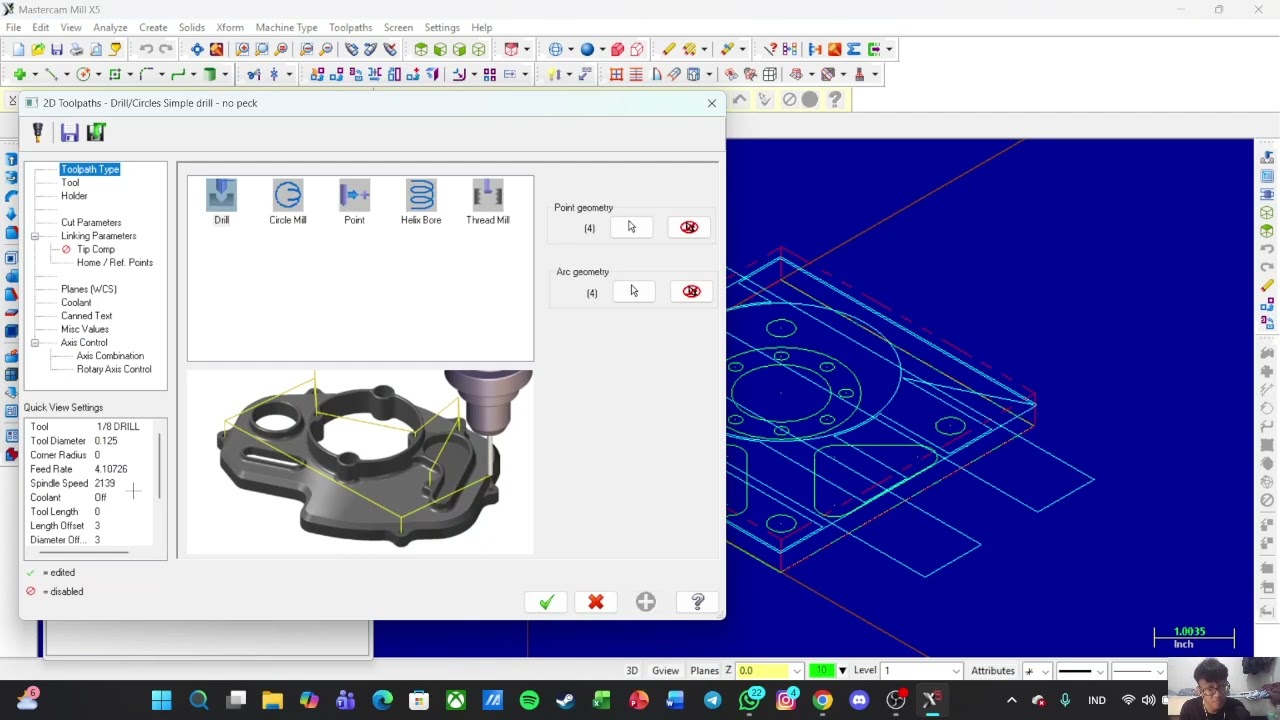Open the line width dropdown
The height and width of the screenshot is (720, 1280).
tap(1160, 671)
